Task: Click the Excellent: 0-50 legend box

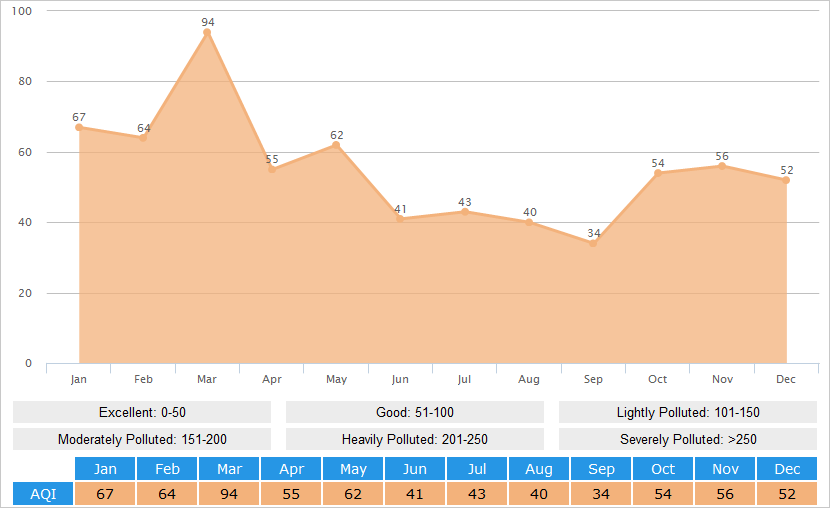Action: point(142,413)
